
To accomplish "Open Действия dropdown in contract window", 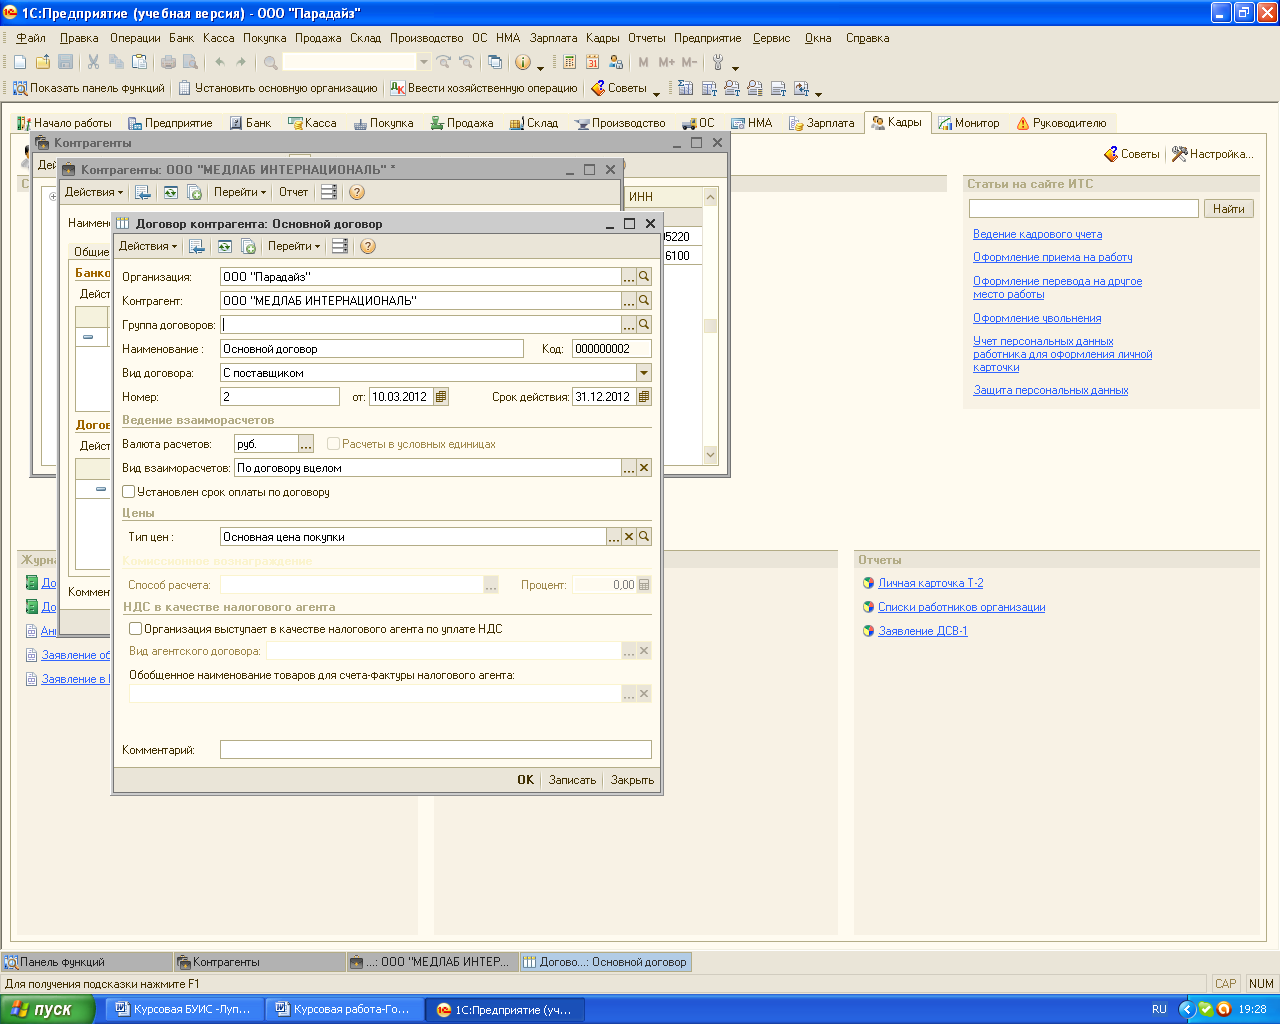I will (x=148, y=246).
